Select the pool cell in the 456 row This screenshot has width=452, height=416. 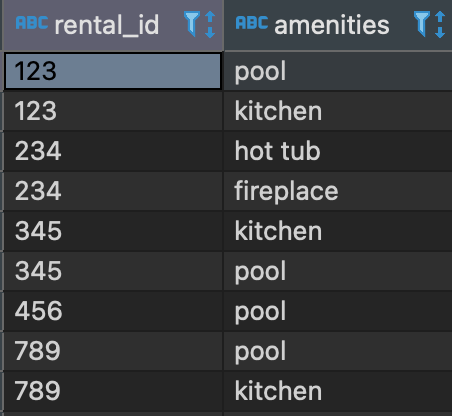[338, 311]
